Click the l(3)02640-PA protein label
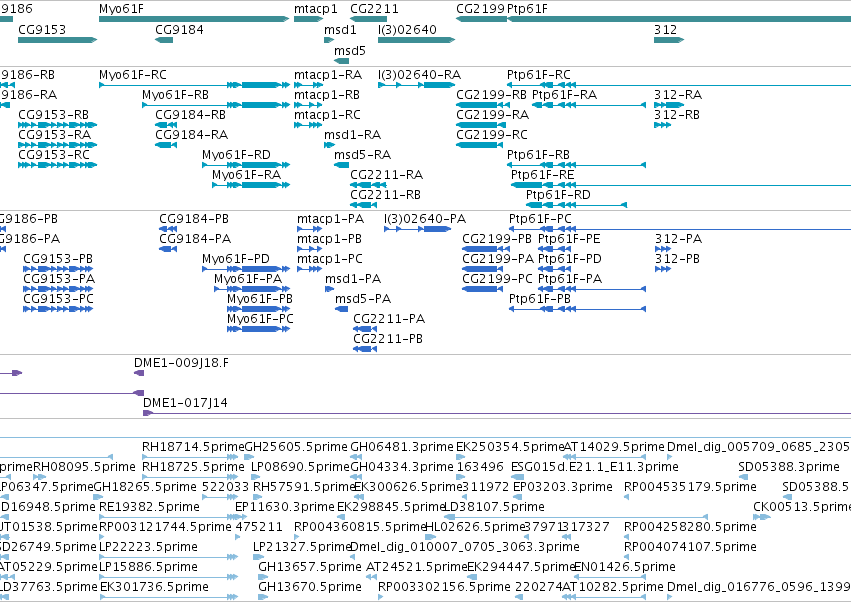The height and width of the screenshot is (602, 851). click(x=425, y=218)
